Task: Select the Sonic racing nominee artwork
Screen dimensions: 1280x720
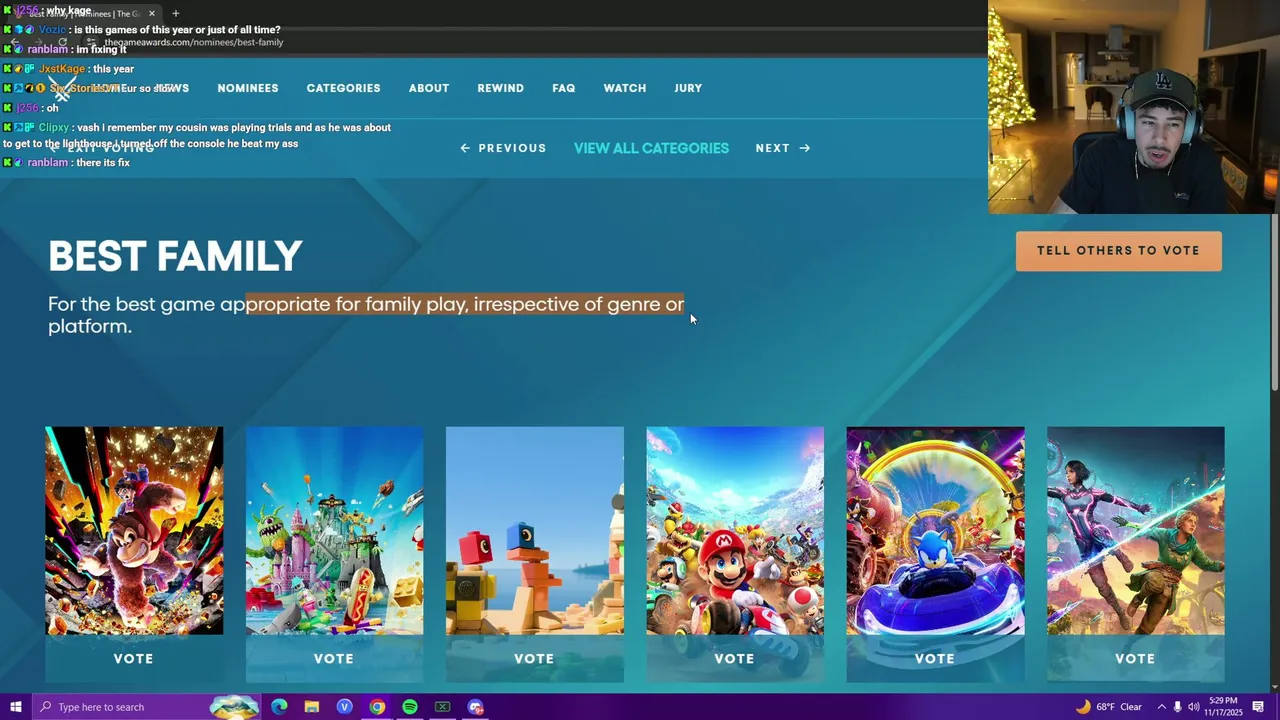Action: pyautogui.click(x=936, y=531)
